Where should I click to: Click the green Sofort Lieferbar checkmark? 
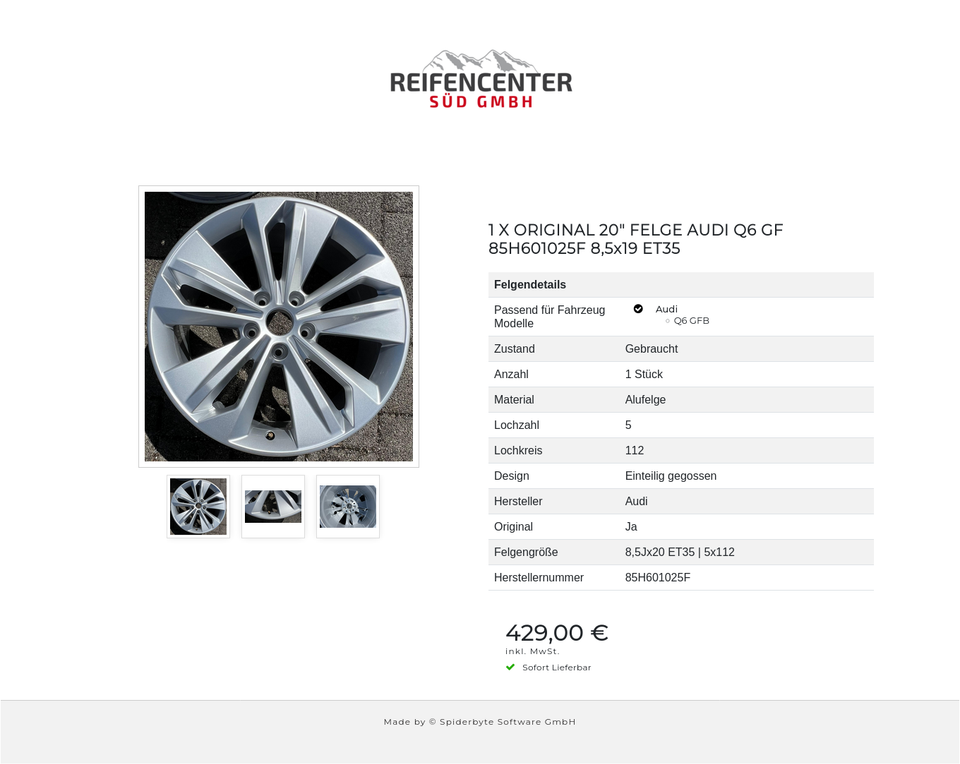point(511,667)
